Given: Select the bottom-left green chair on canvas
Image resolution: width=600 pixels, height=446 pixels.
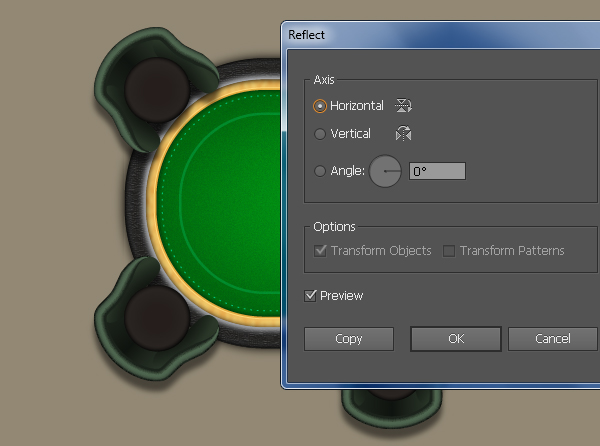Looking at the screenshot, I should point(155,318).
